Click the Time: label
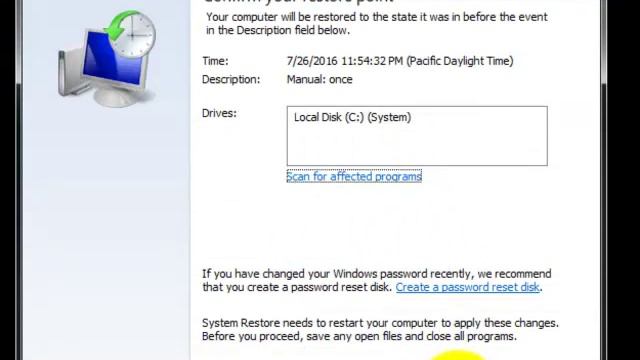 pyautogui.click(x=215, y=61)
